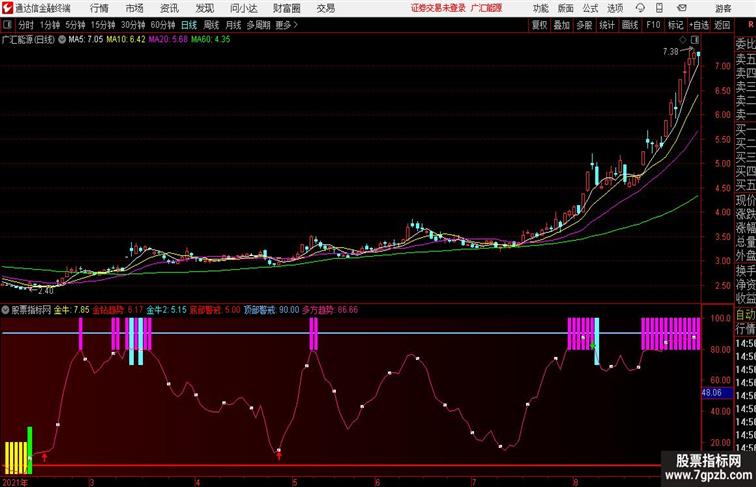This screenshot has width=756, height=487.
Task: Open the mail envelope icon
Action: (x=682, y=8)
